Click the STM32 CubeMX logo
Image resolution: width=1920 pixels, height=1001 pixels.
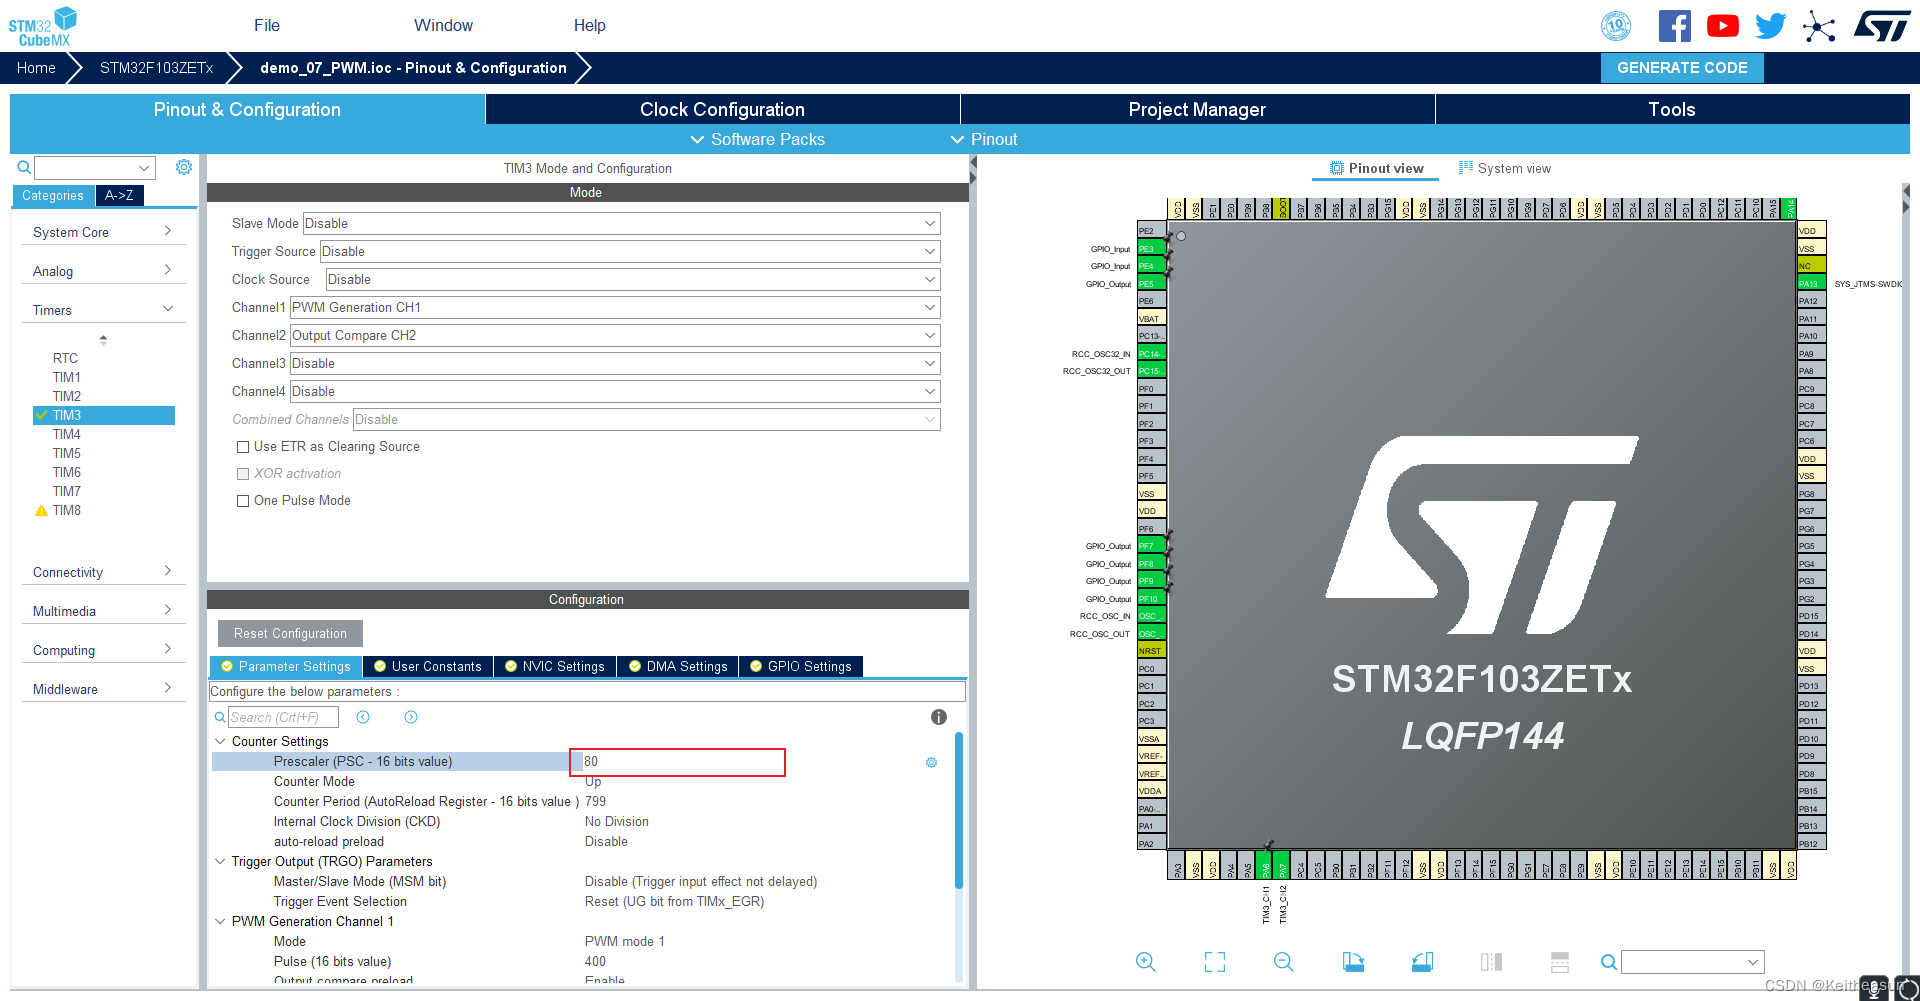point(43,26)
